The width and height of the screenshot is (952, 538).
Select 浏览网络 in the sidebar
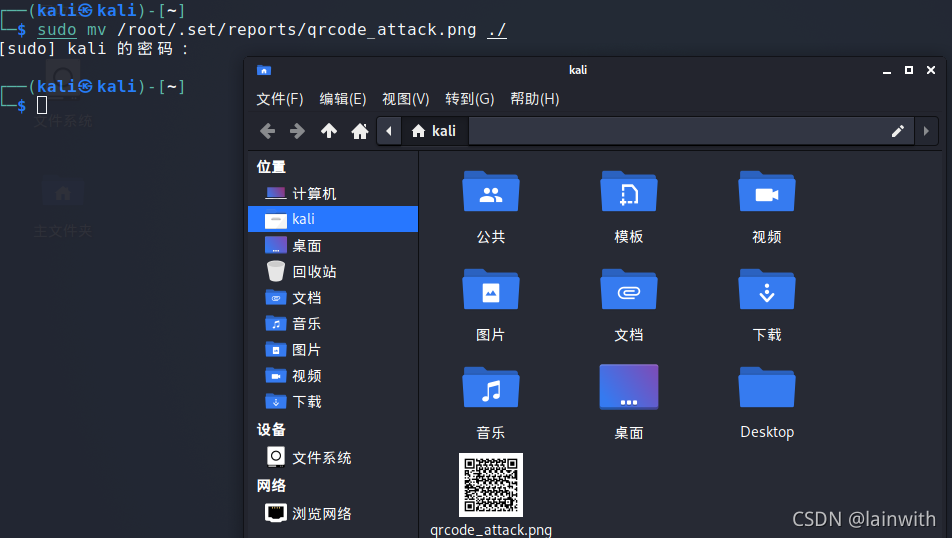pos(333,514)
